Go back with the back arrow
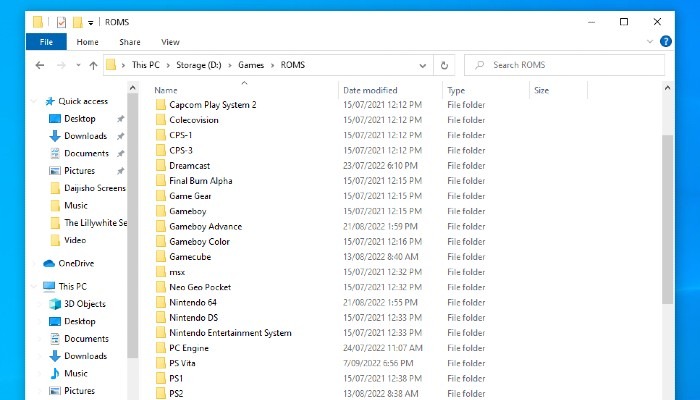Image resolution: width=700 pixels, height=400 pixels. pyautogui.click(x=40, y=65)
